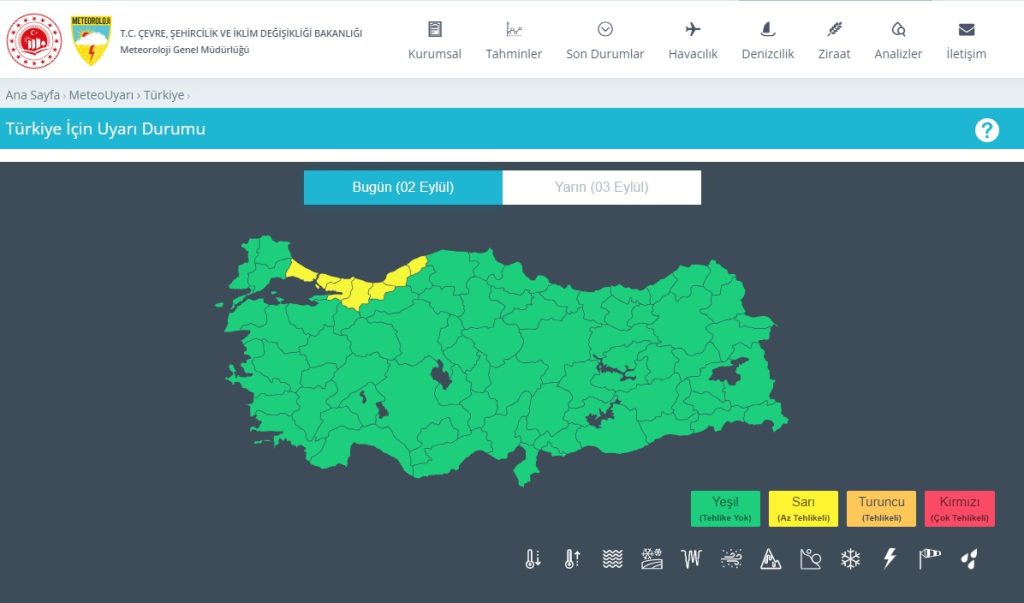Switch to Yarın (03 Eylül) tab
The width and height of the screenshot is (1024, 603).
click(x=601, y=187)
